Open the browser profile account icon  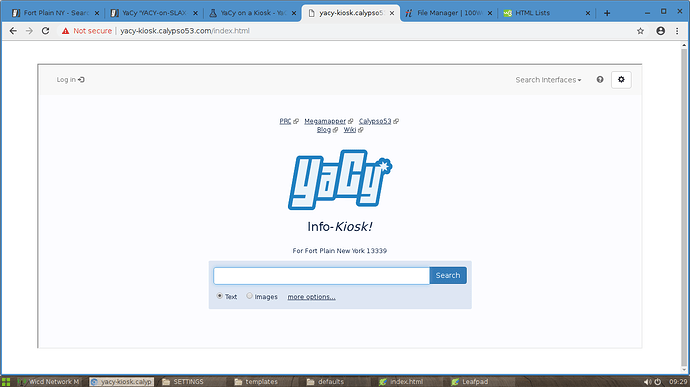(661, 31)
